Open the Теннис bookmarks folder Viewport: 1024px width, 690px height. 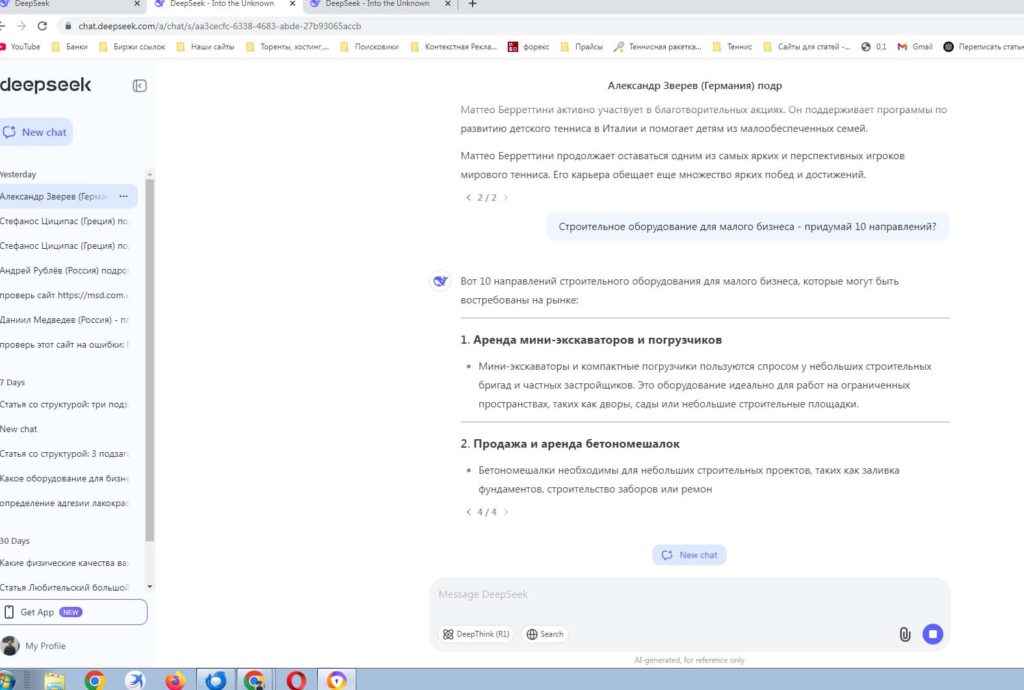pyautogui.click(x=732, y=47)
